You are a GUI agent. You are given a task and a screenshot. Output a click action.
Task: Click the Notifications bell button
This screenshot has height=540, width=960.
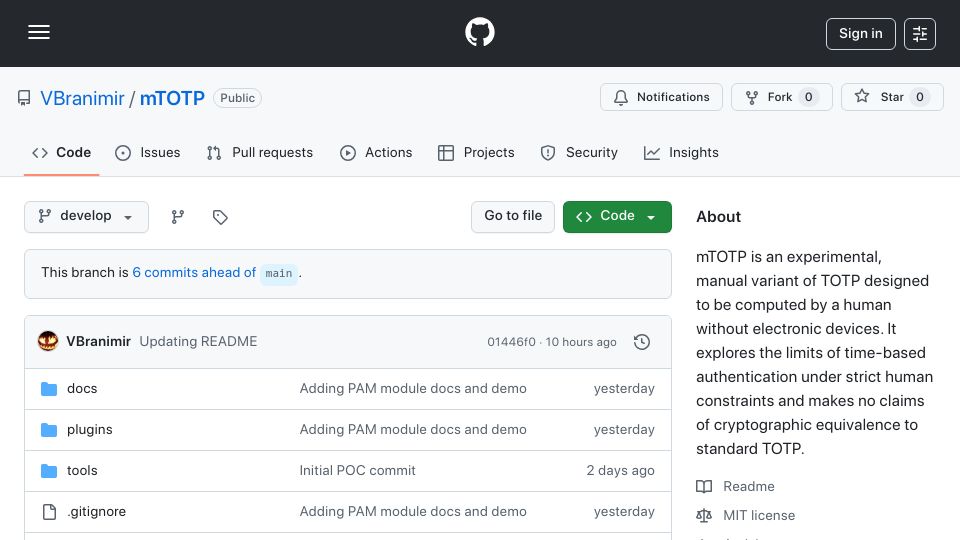click(x=661, y=97)
